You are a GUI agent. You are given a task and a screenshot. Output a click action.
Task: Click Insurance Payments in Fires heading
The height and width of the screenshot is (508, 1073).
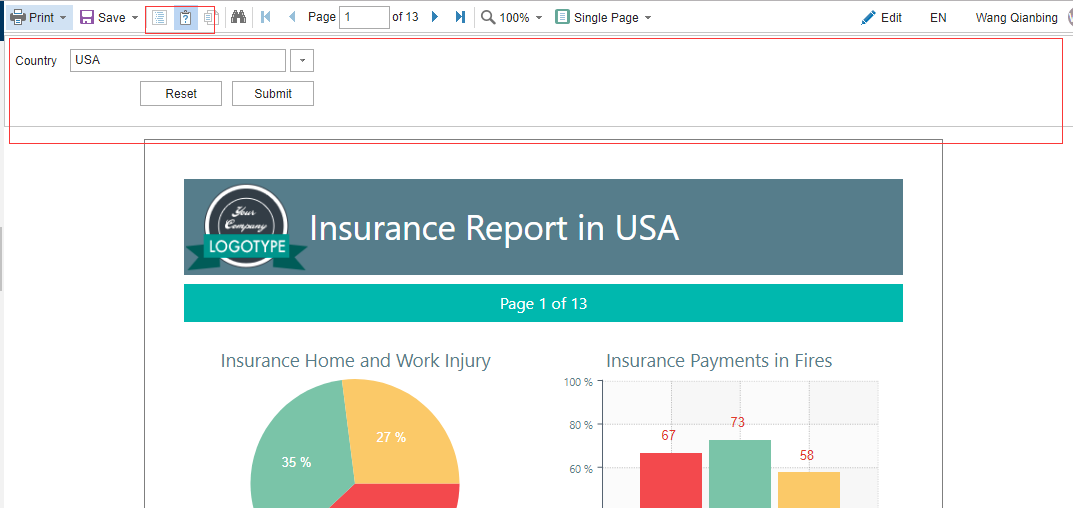click(719, 361)
